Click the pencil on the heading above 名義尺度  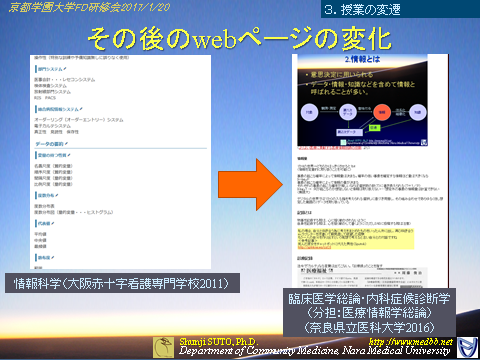(69, 155)
